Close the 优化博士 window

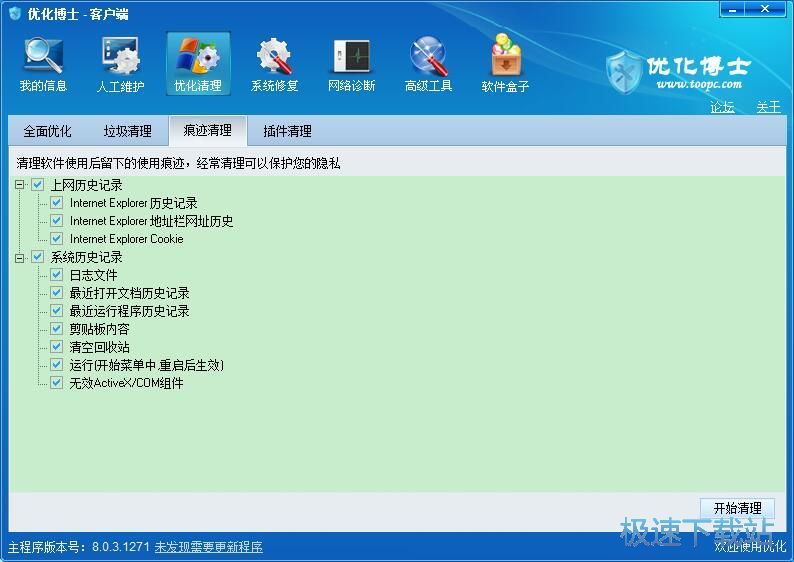tap(765, 10)
